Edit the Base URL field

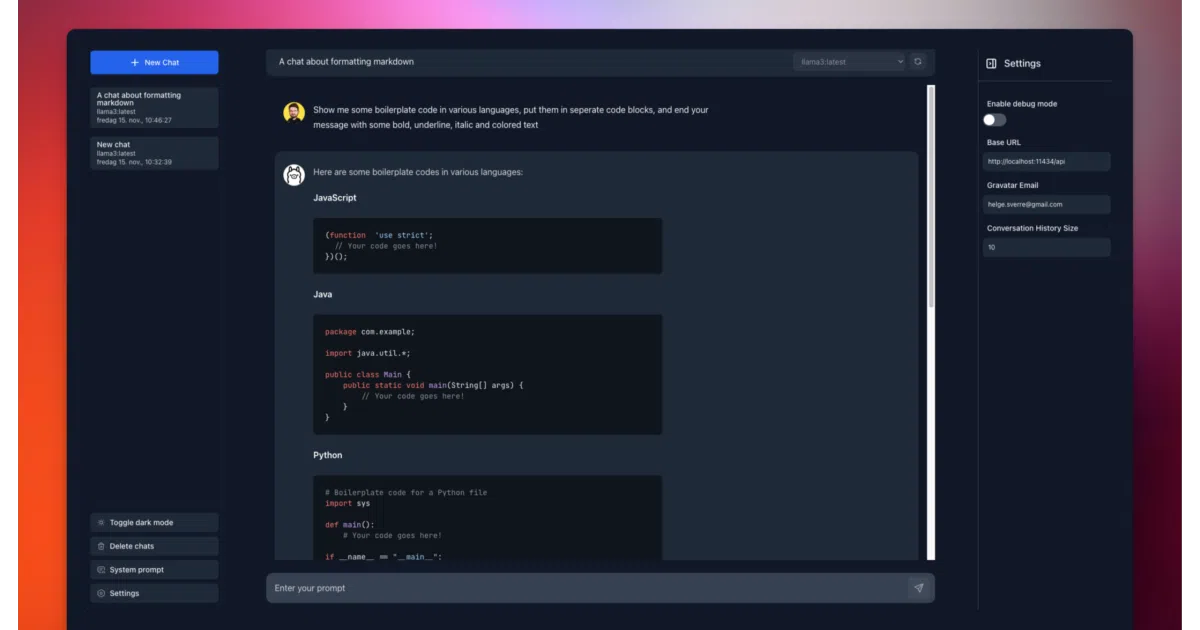click(x=1047, y=161)
